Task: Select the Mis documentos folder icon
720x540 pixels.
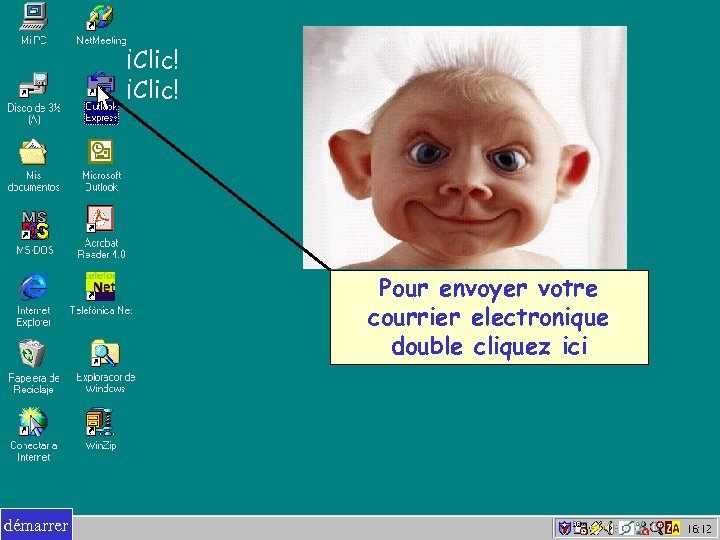Action: (33, 152)
